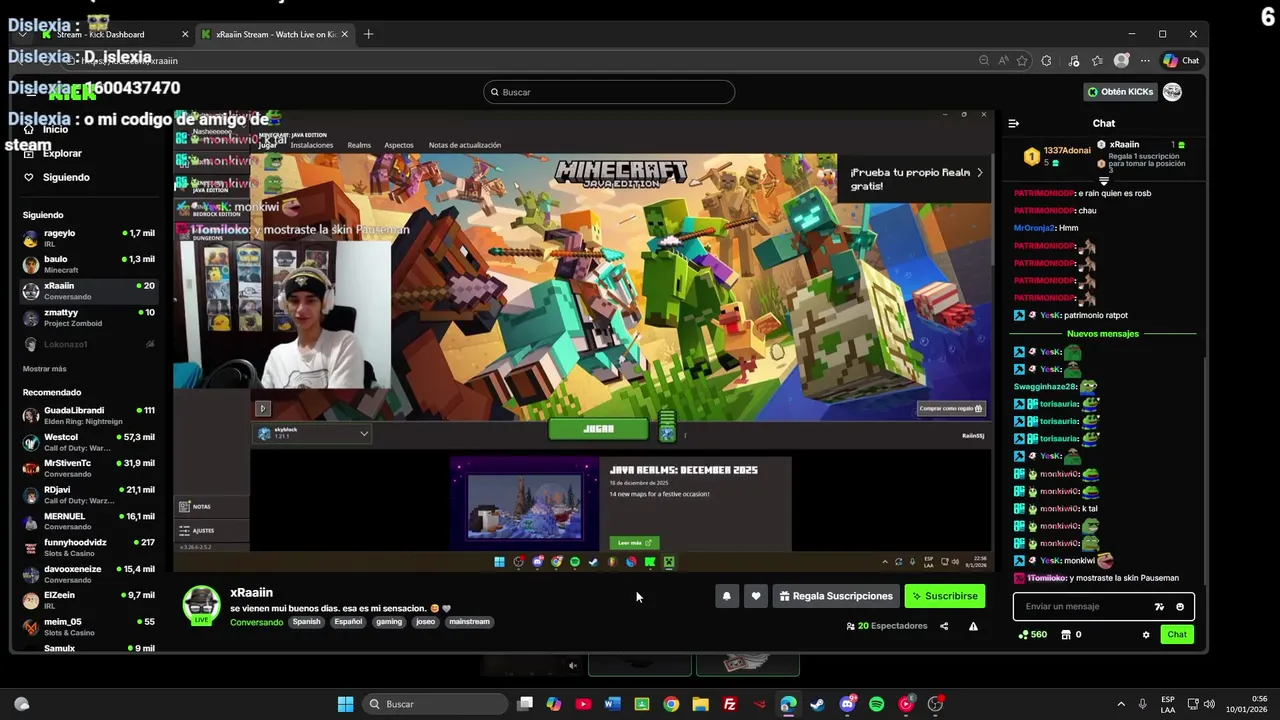Click the green Chat send button
Image resolution: width=1280 pixels, height=720 pixels.
tap(1177, 634)
